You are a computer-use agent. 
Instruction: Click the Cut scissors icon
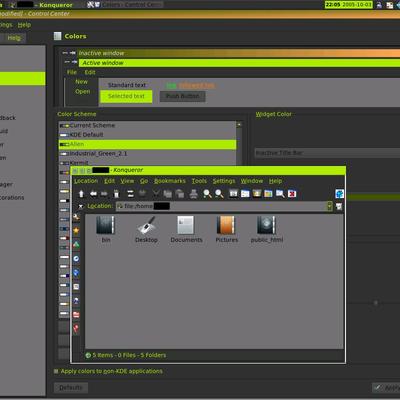[156, 194]
